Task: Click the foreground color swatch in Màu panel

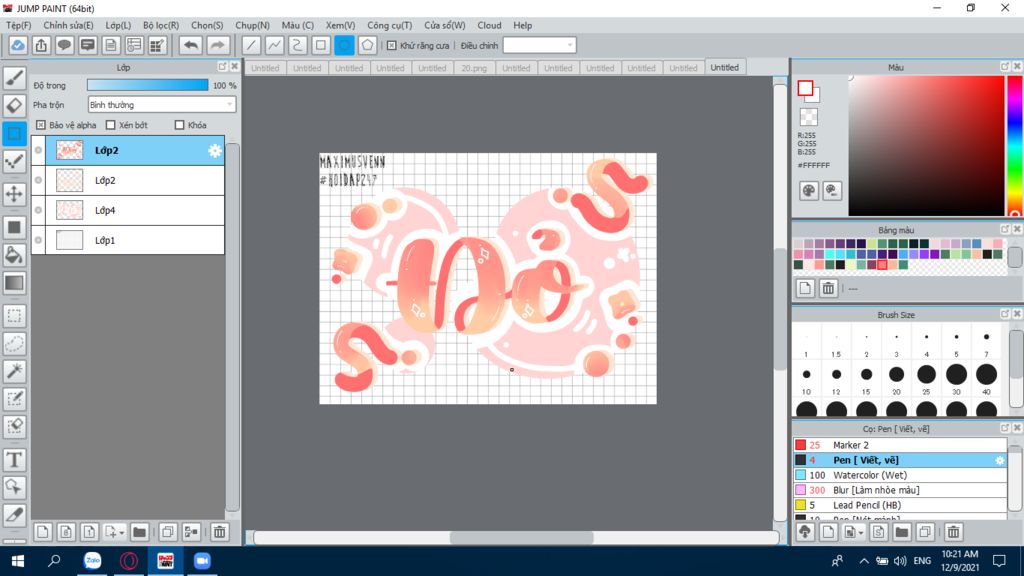Action: click(805, 88)
